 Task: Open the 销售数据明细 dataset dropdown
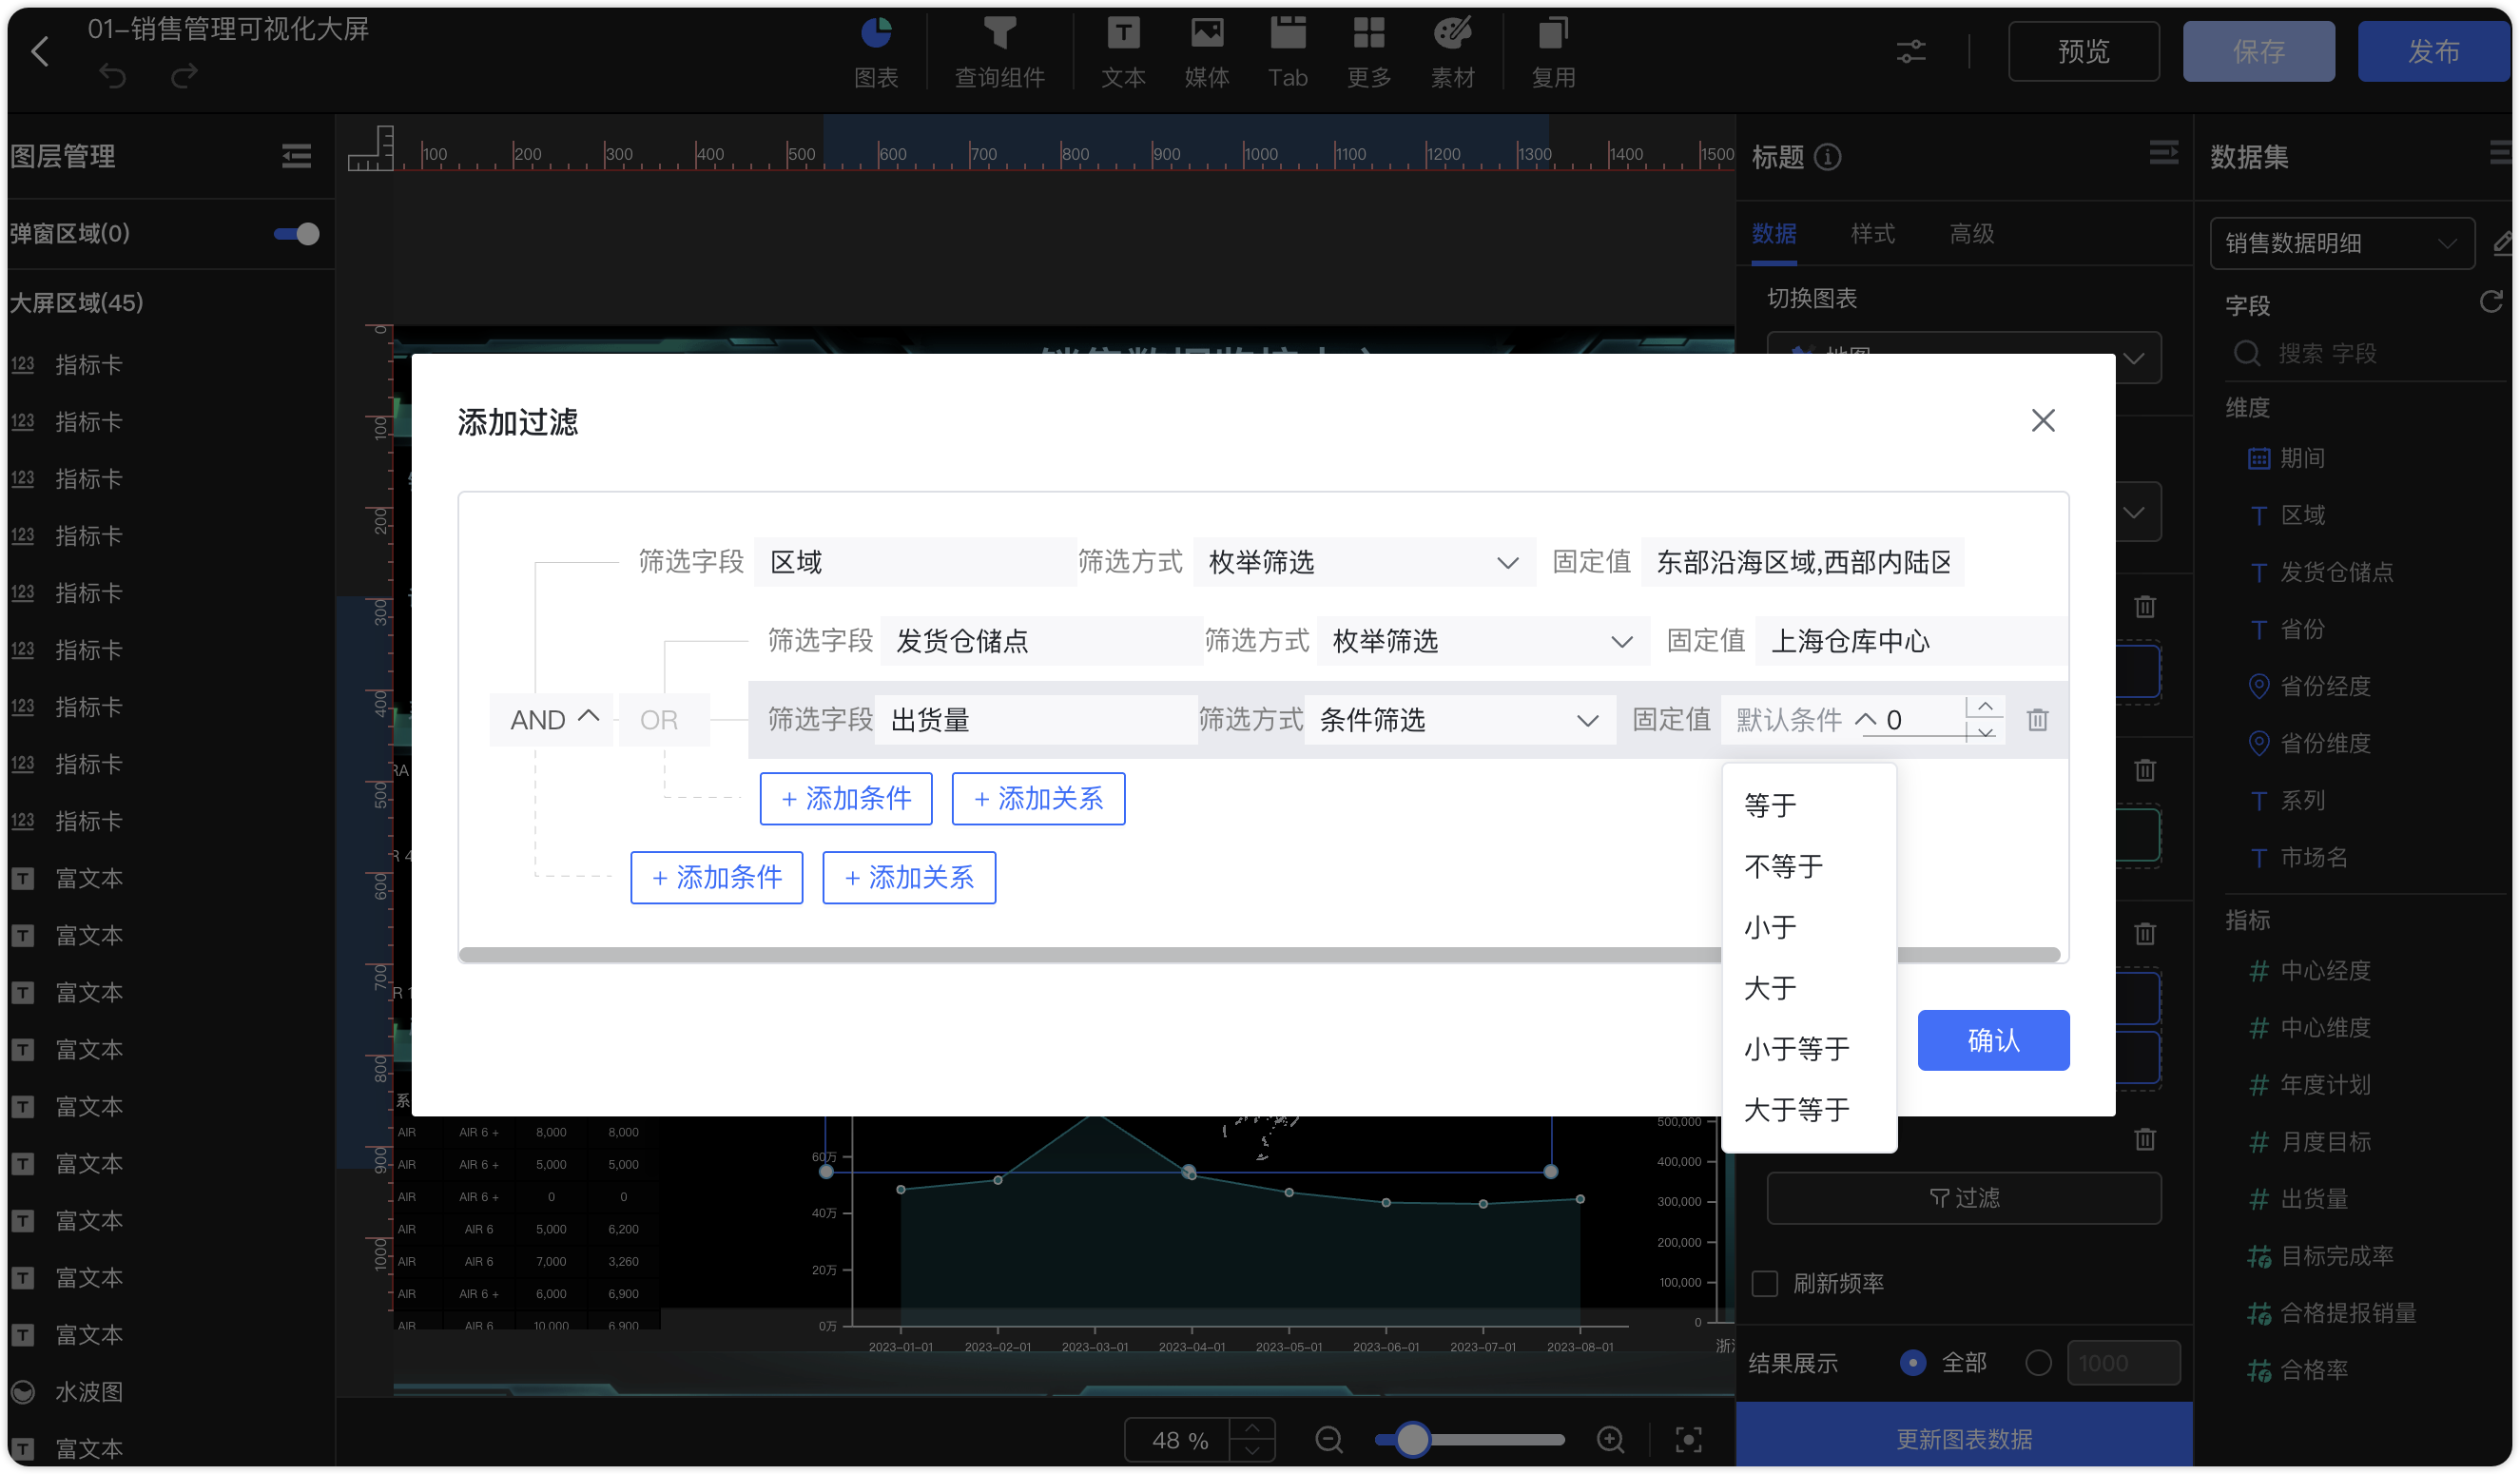[x=2341, y=243]
